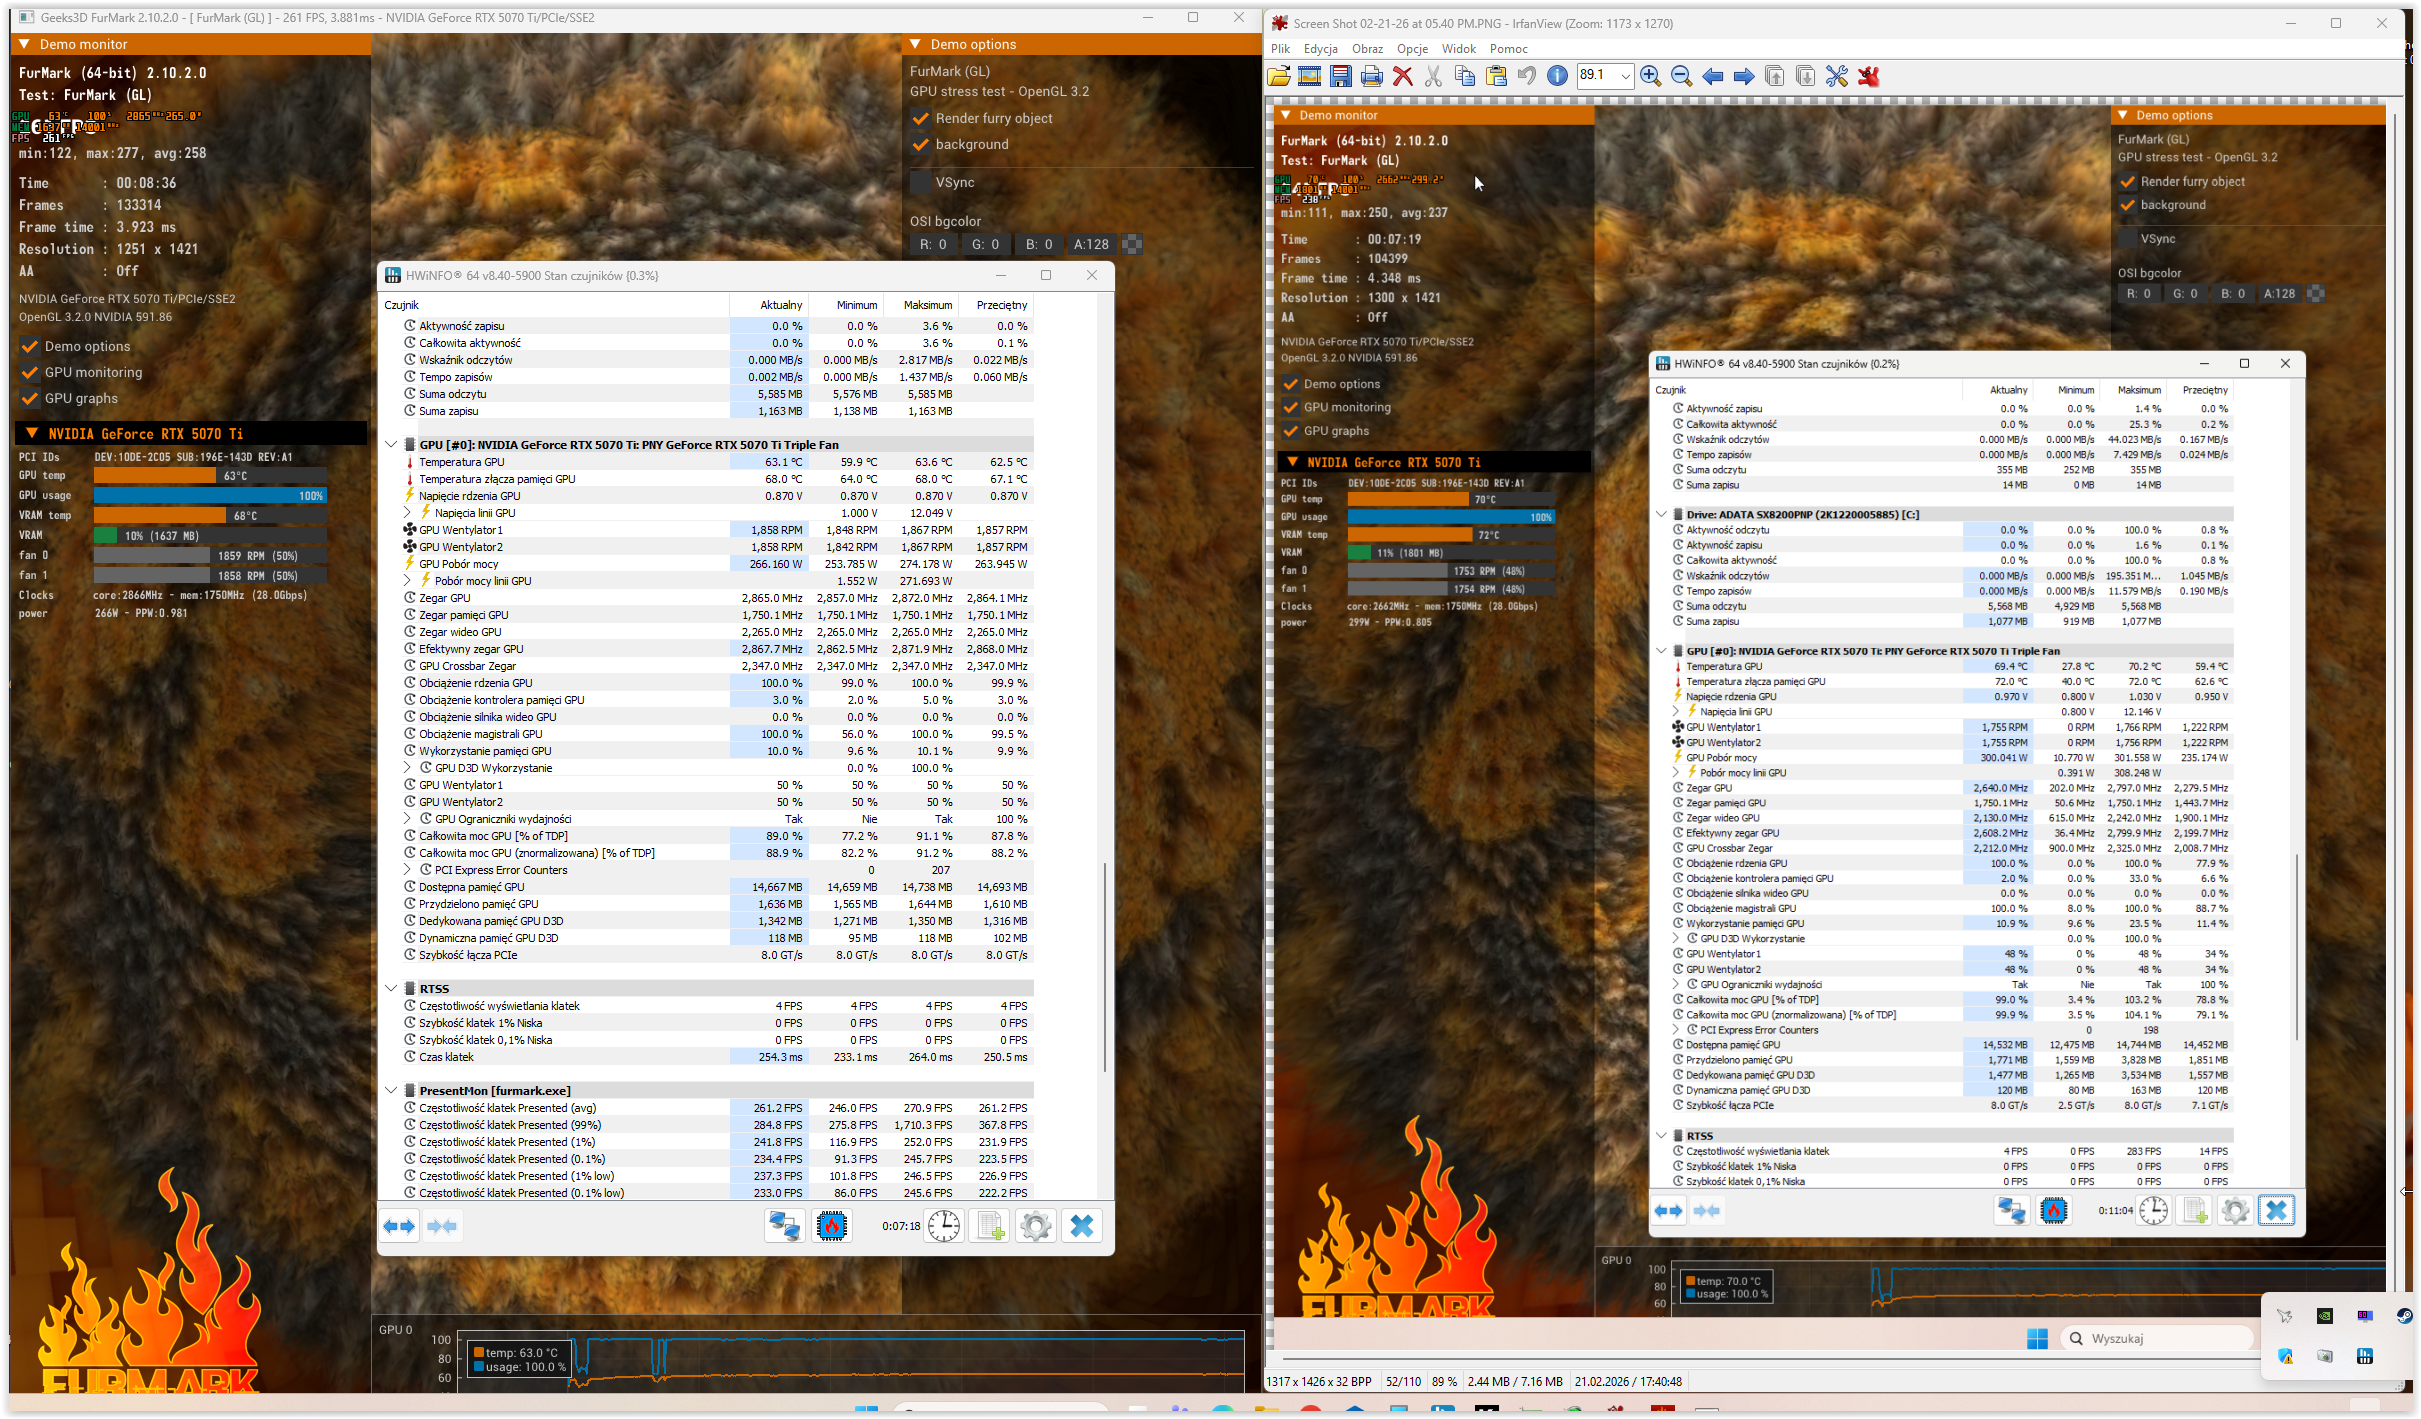This screenshot has height=1419, width=2421.
Task: Collapse the RTSS sensor group
Action: pyautogui.click(x=391, y=988)
